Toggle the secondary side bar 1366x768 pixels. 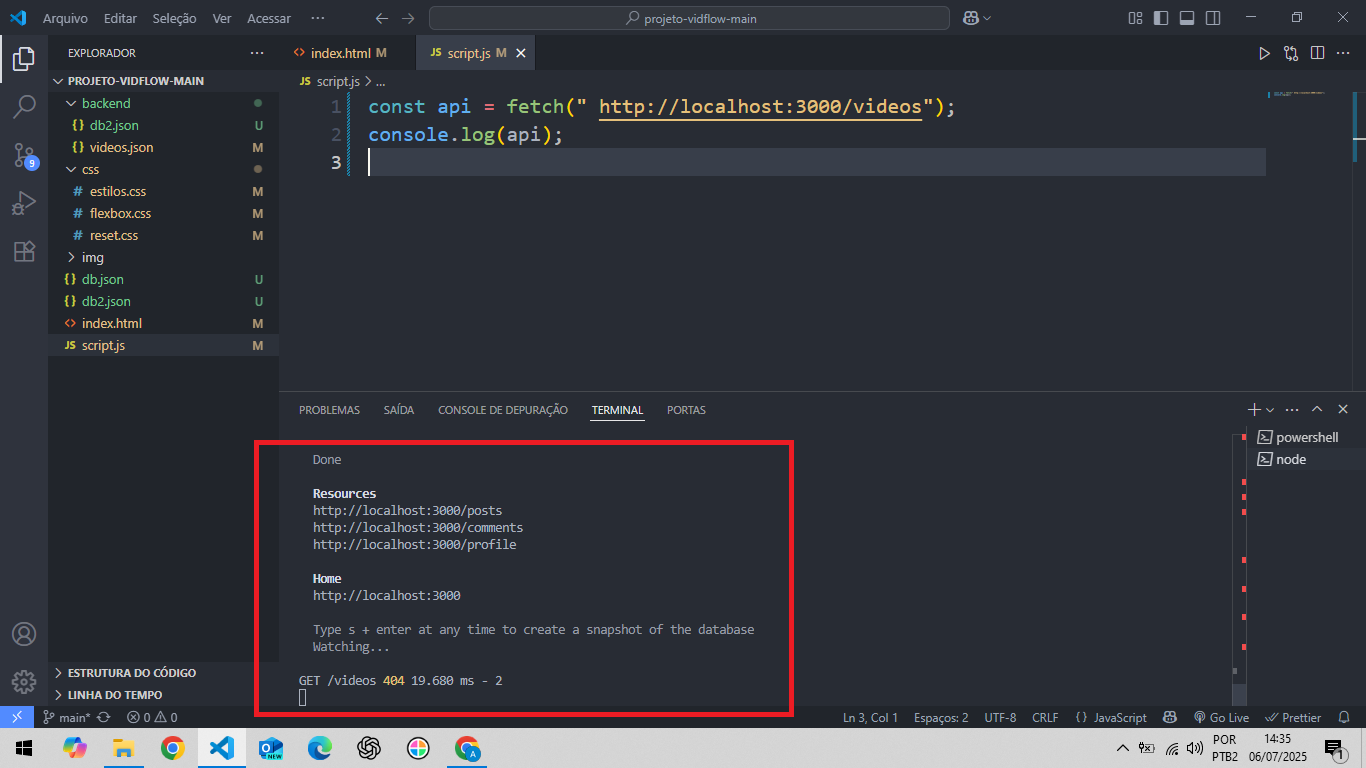click(x=1213, y=18)
